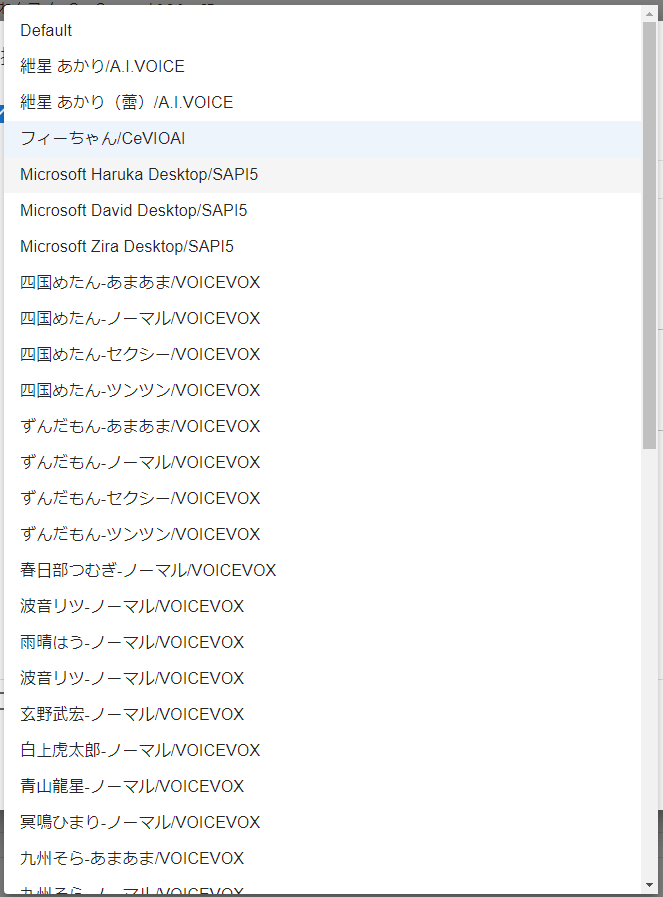The width and height of the screenshot is (663, 897).
Task: Pick フィーちゃん/CeVIOAI voice option
Action: pyautogui.click(x=102, y=139)
